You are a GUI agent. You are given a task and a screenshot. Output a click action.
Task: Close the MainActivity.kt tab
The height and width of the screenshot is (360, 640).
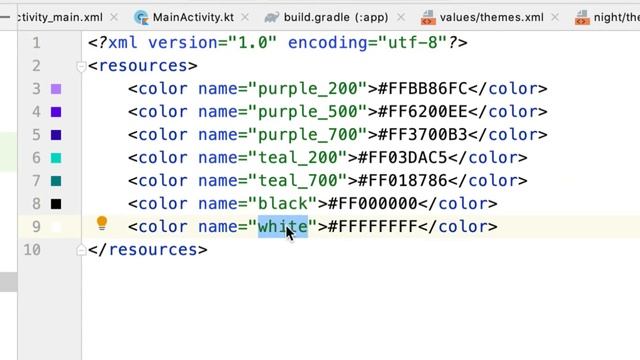(245, 17)
